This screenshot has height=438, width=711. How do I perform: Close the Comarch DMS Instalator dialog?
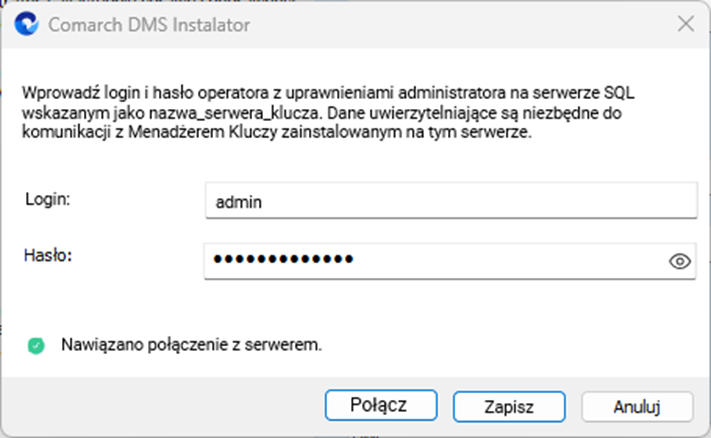(686, 24)
